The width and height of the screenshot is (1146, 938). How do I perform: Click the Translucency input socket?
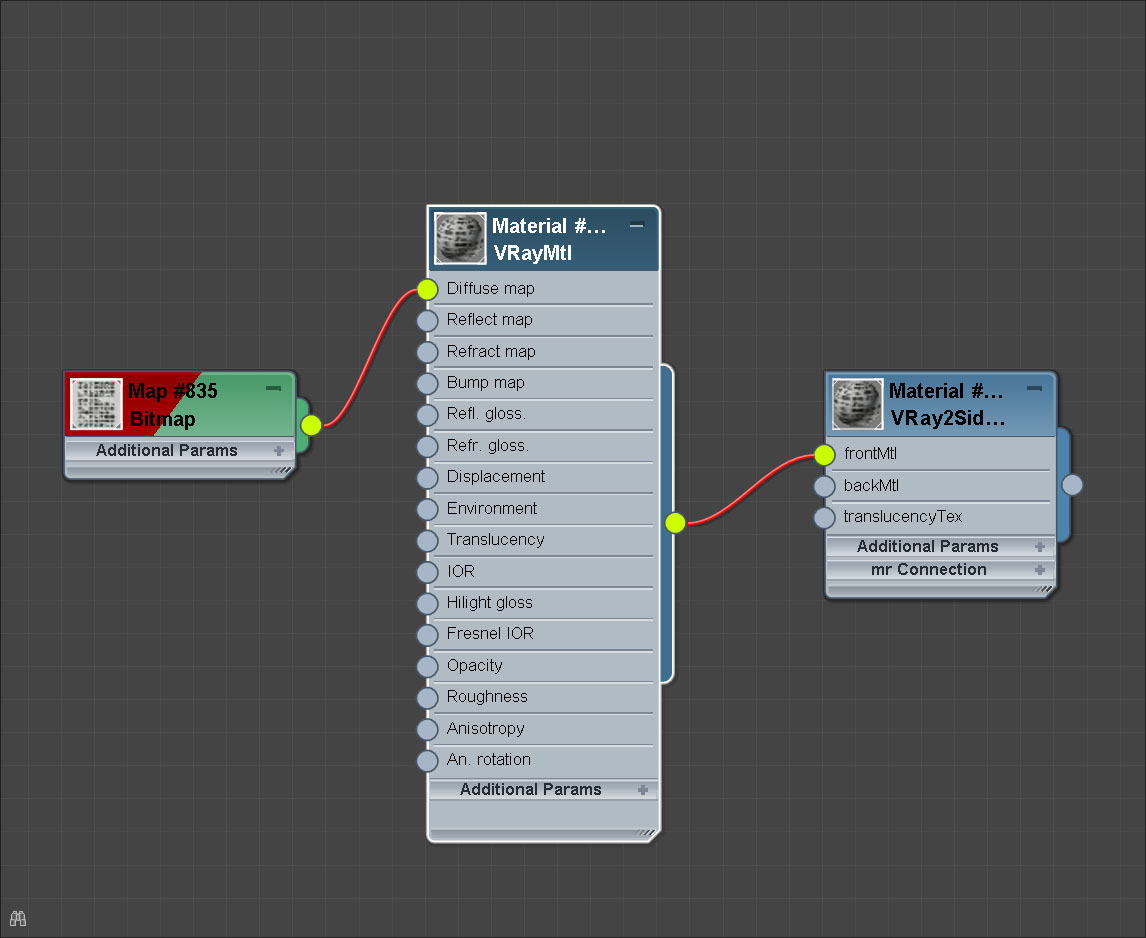click(428, 540)
